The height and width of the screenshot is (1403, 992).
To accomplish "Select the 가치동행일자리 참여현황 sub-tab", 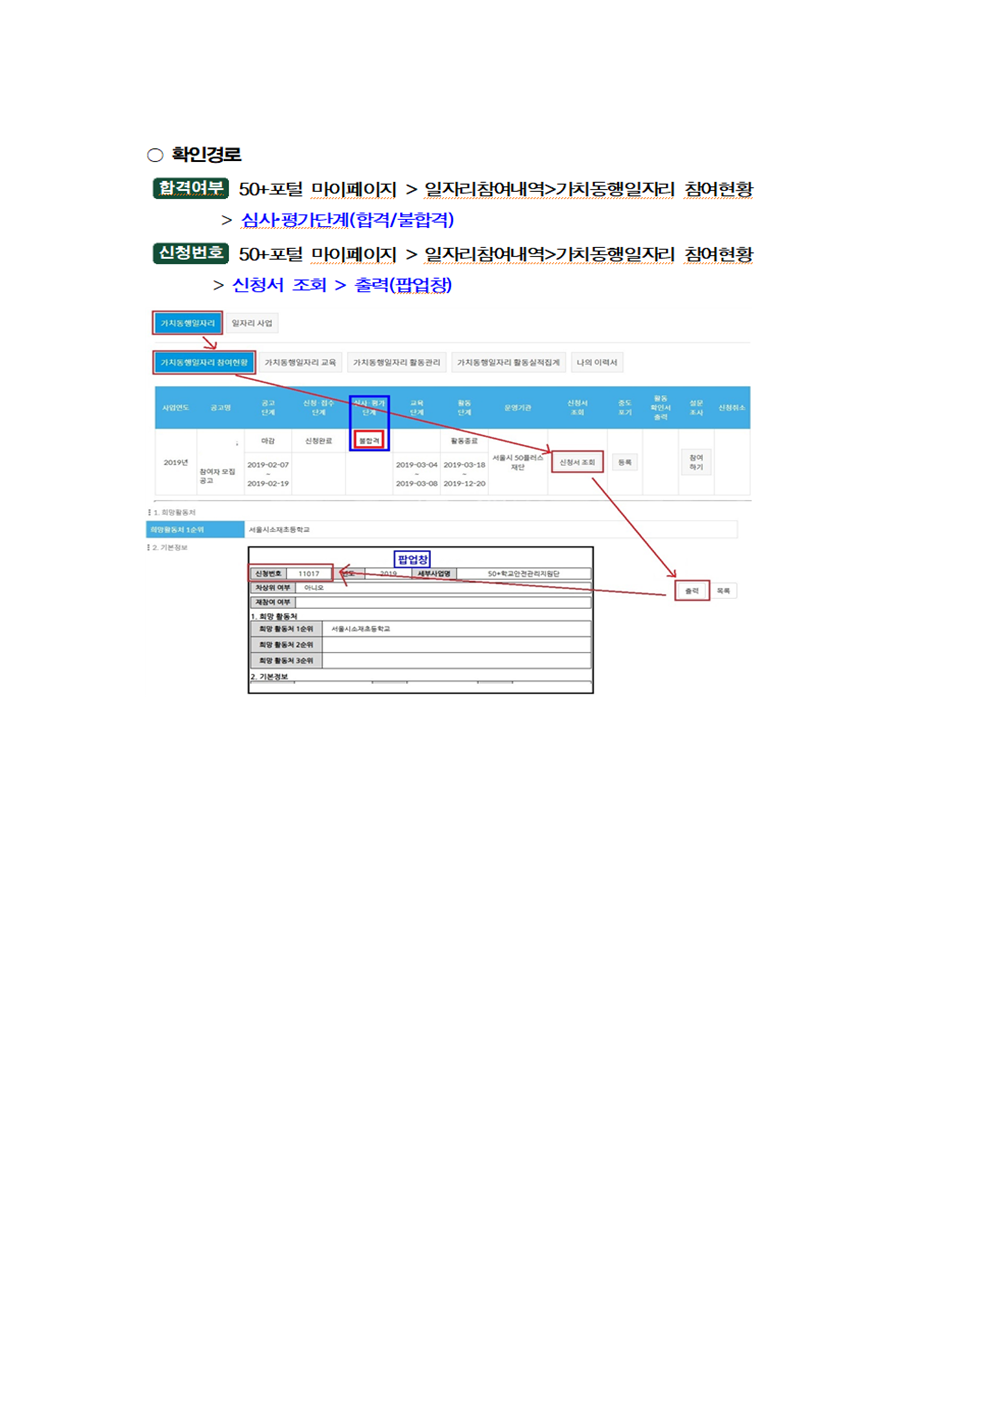I will 204,362.
